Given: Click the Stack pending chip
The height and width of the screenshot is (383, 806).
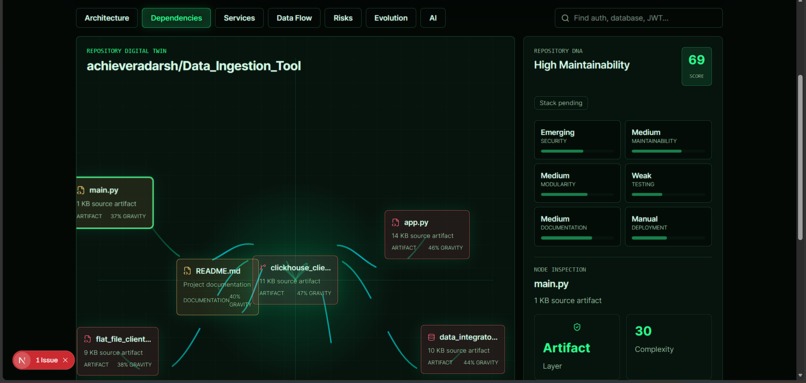Looking at the screenshot, I should coord(561,103).
